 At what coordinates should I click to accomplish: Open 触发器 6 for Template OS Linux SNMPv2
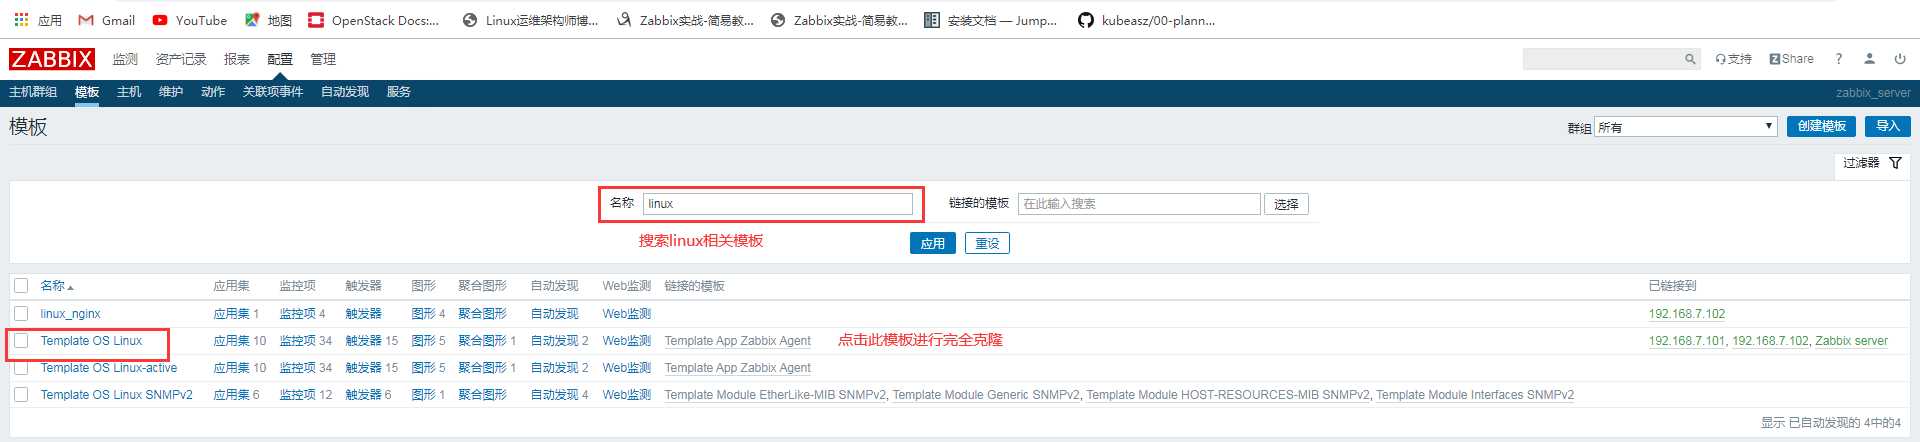363,395
